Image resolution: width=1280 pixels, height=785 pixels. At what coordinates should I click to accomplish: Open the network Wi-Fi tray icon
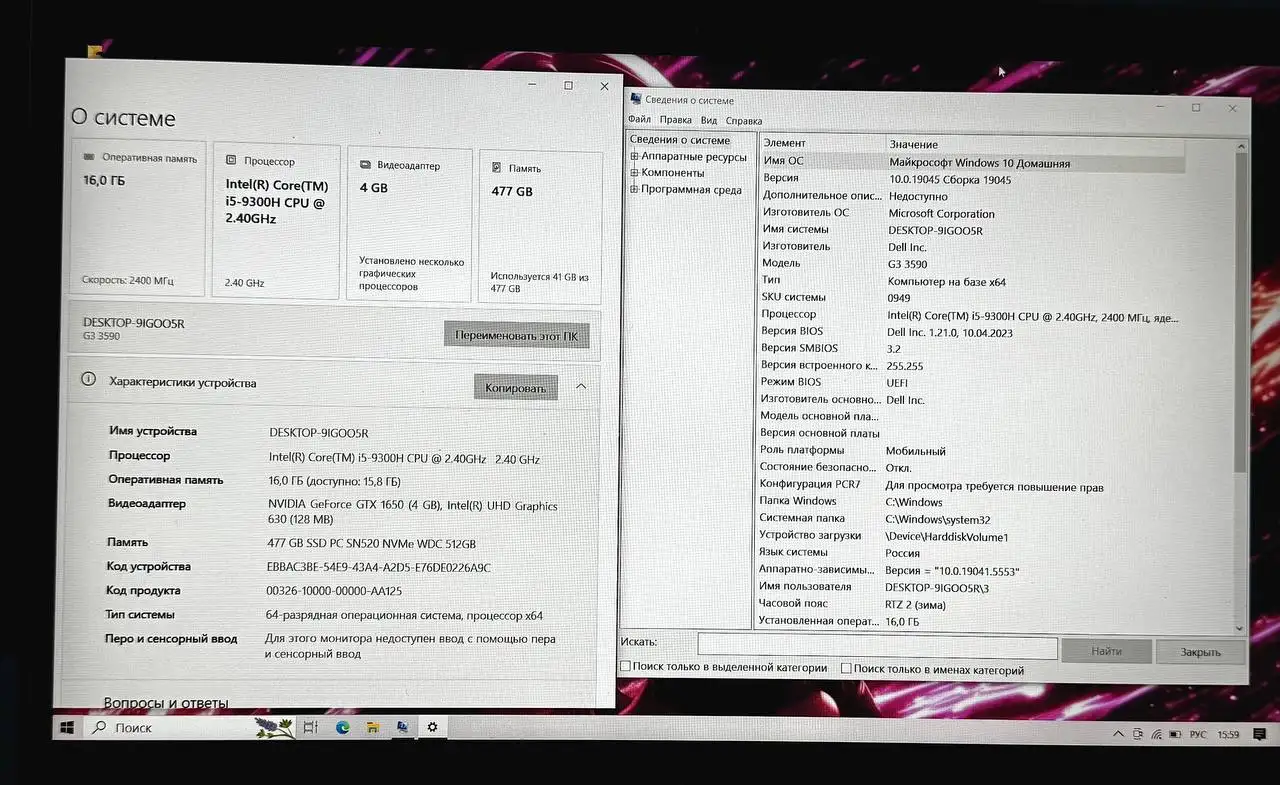(x=1157, y=735)
